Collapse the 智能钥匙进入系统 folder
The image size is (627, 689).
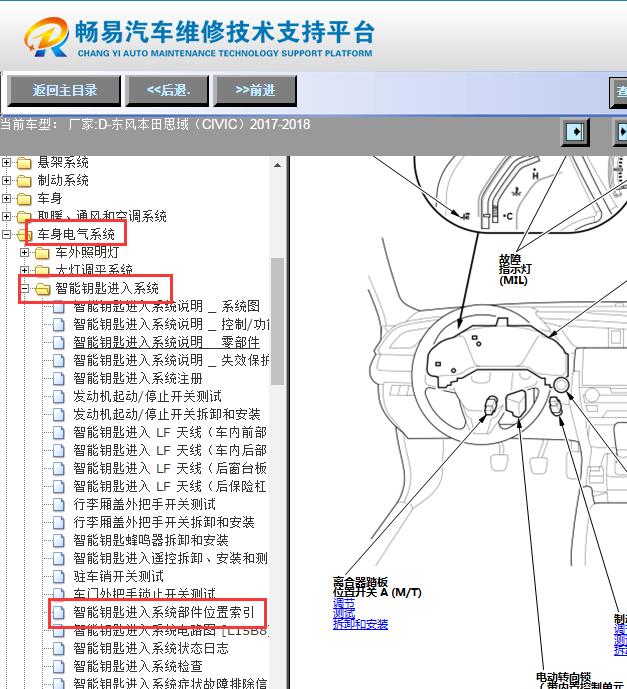coord(25,289)
